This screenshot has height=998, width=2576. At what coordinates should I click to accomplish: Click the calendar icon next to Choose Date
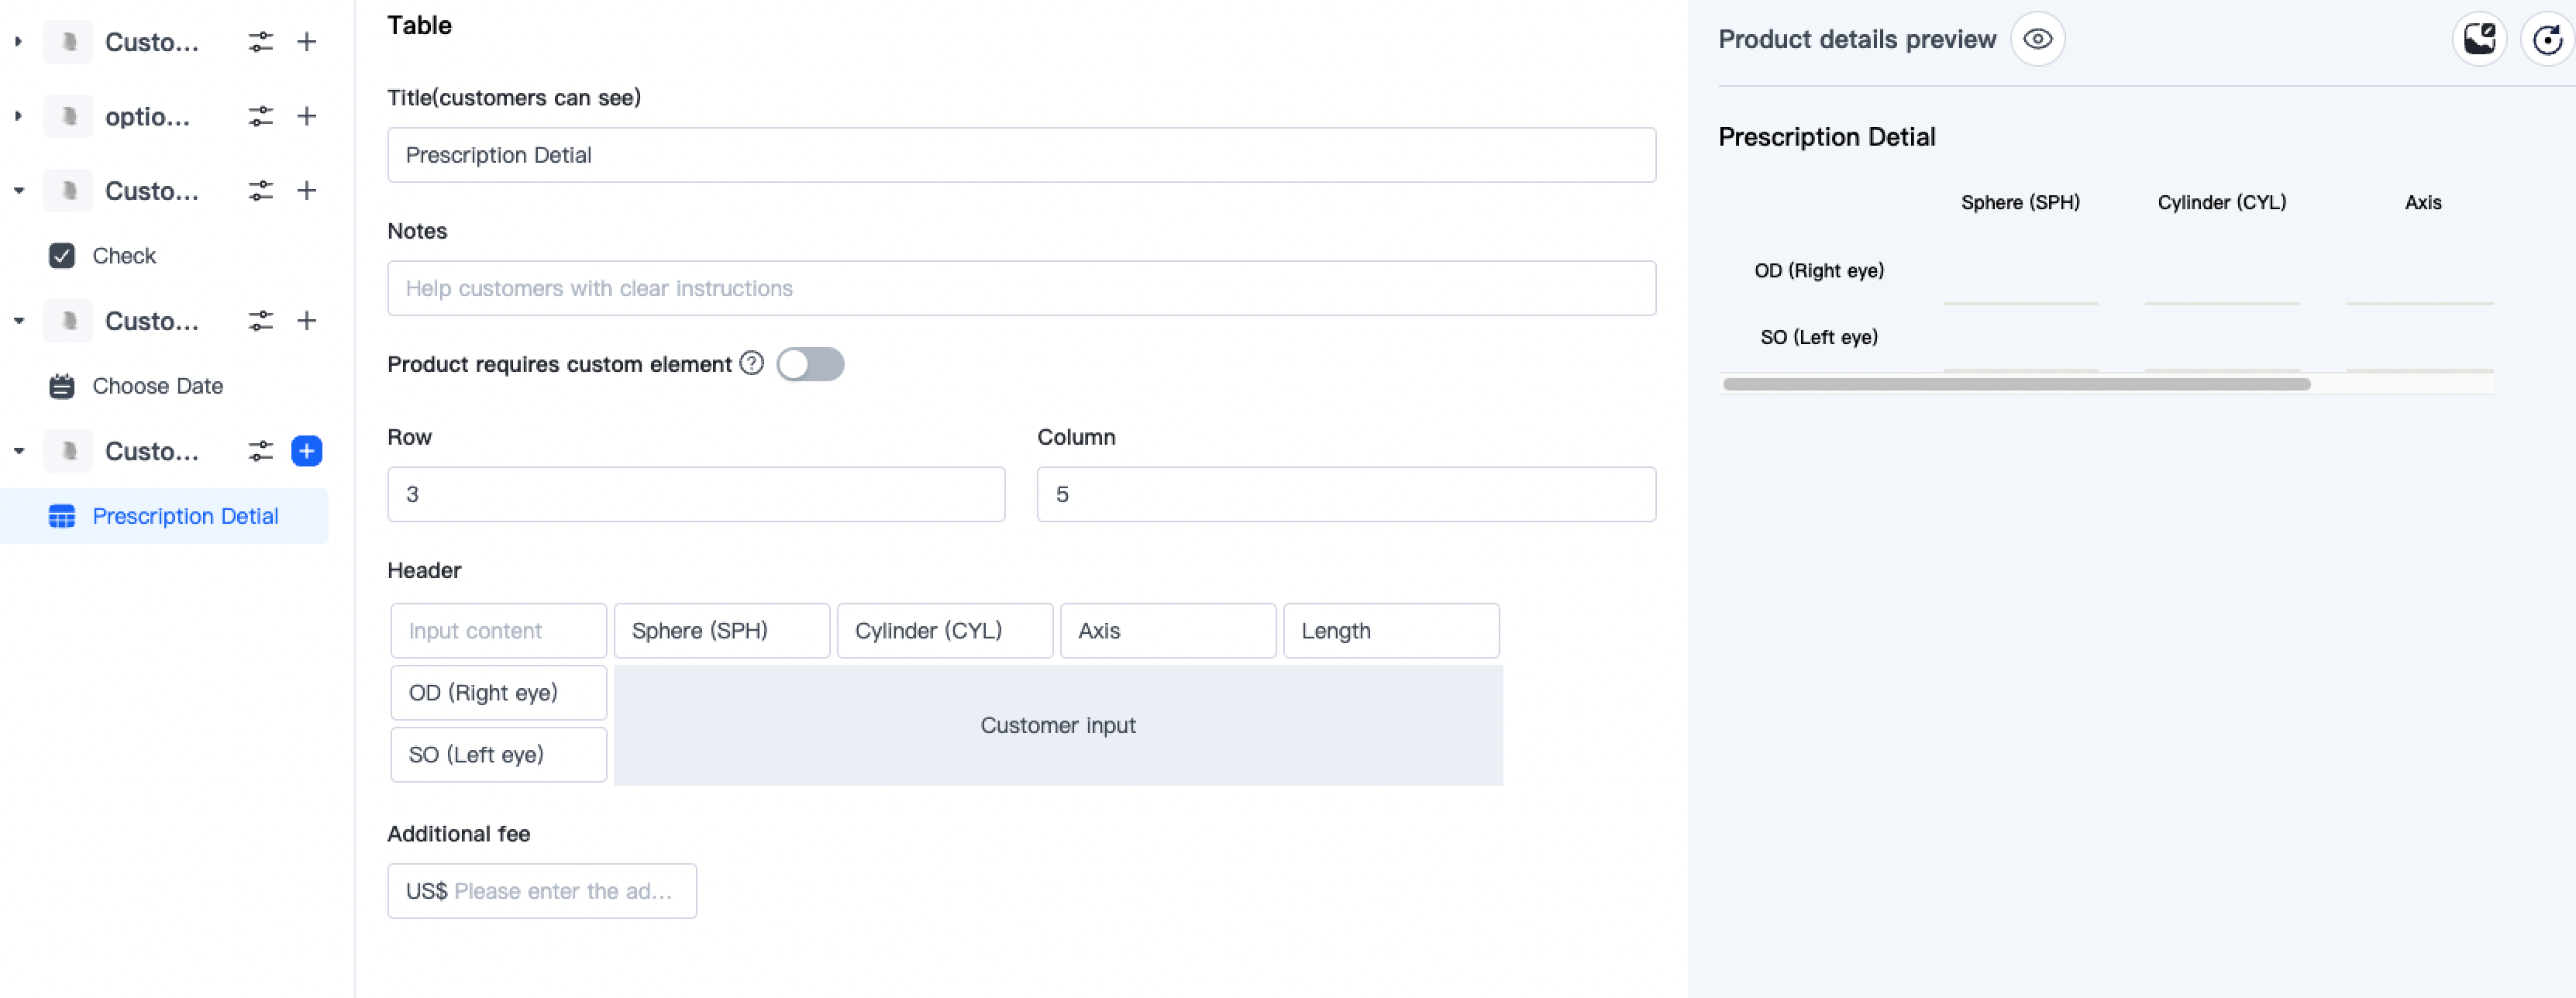pos(62,386)
